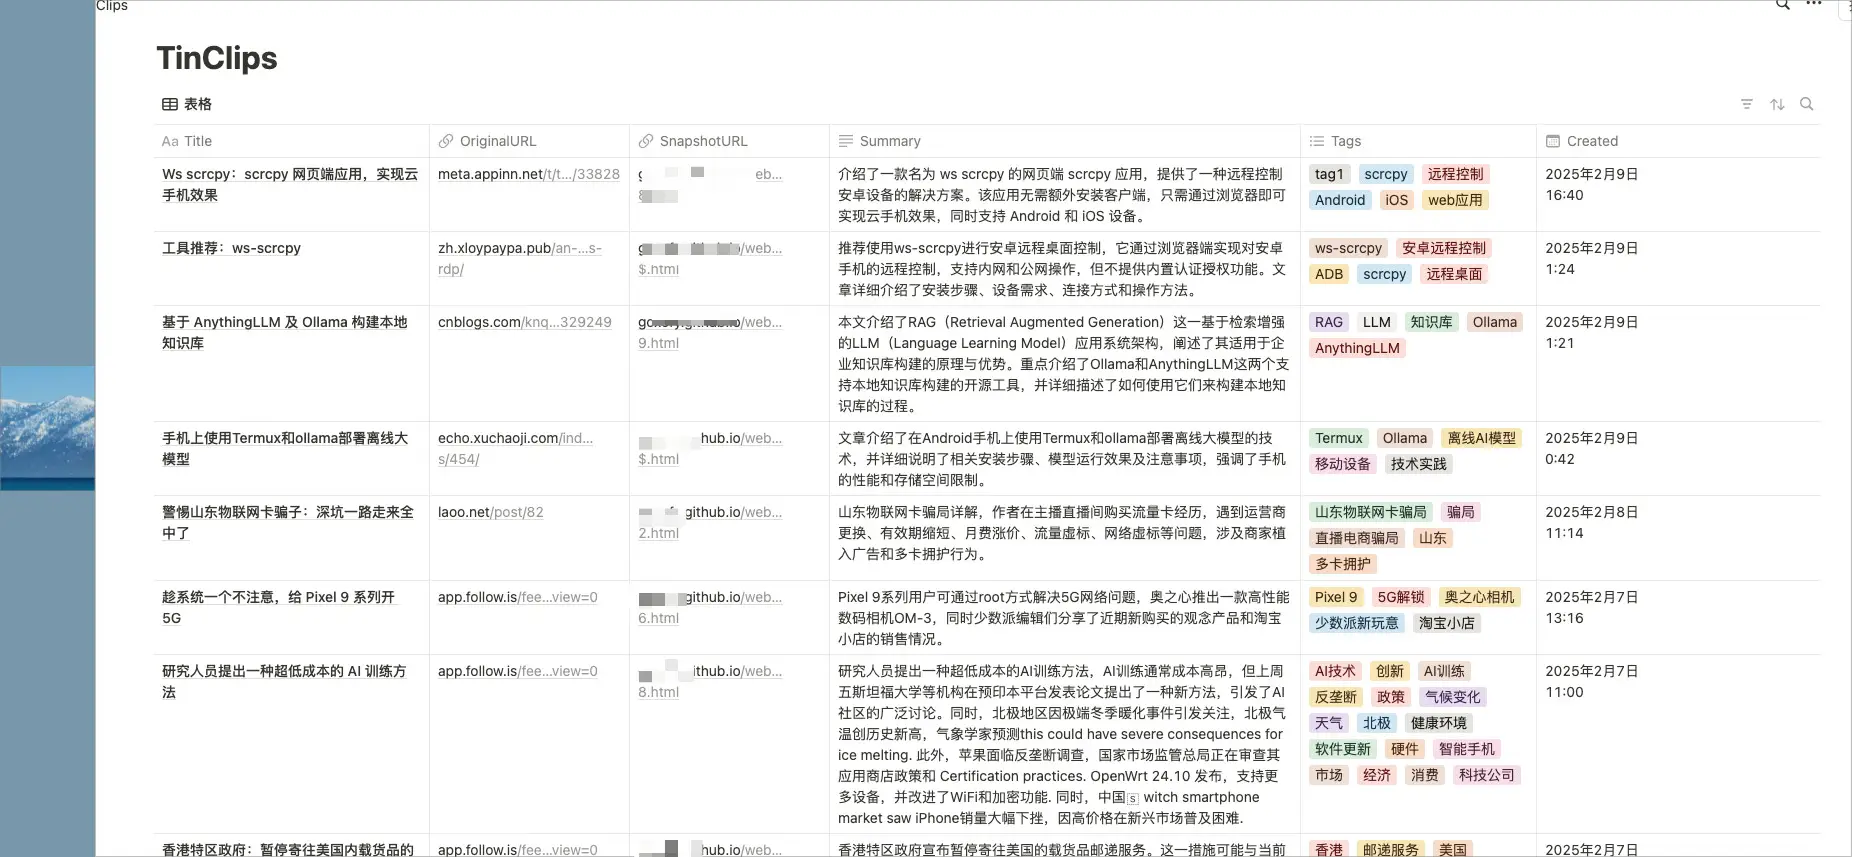Open the page titled '工具推荐：ws-scrcpy'
This screenshot has width=1852, height=857.
point(231,248)
